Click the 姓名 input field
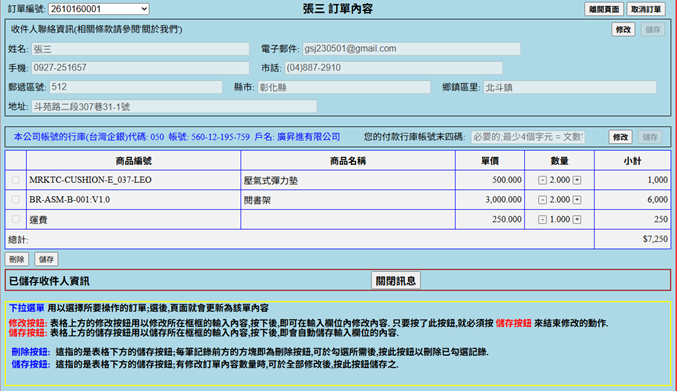 coord(140,49)
